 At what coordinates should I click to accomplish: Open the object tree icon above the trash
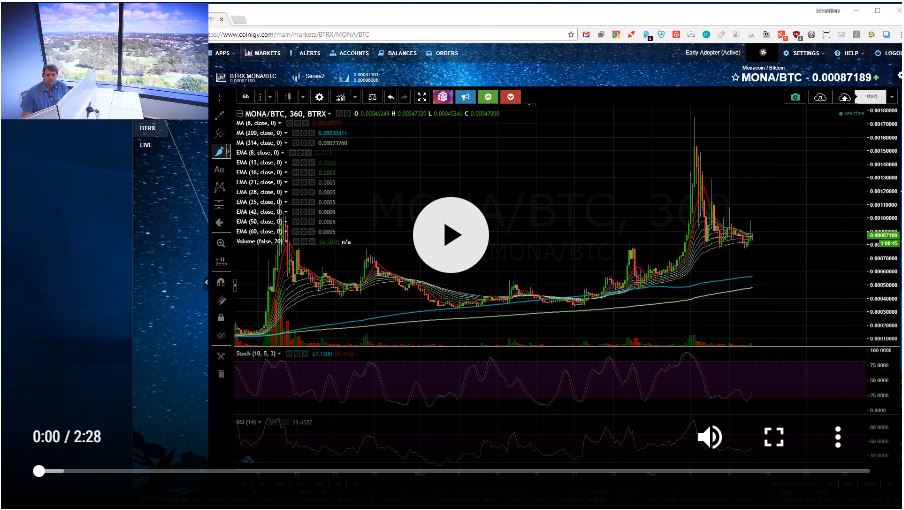click(x=221, y=356)
